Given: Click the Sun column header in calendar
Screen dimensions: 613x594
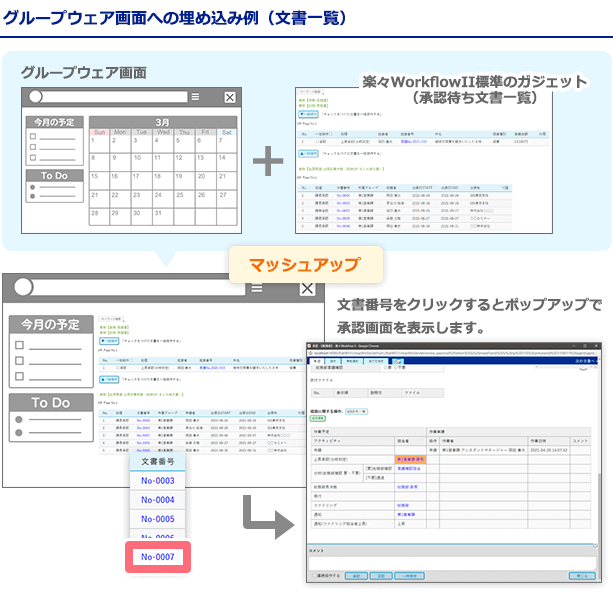Looking at the screenshot, I should click(100, 132).
